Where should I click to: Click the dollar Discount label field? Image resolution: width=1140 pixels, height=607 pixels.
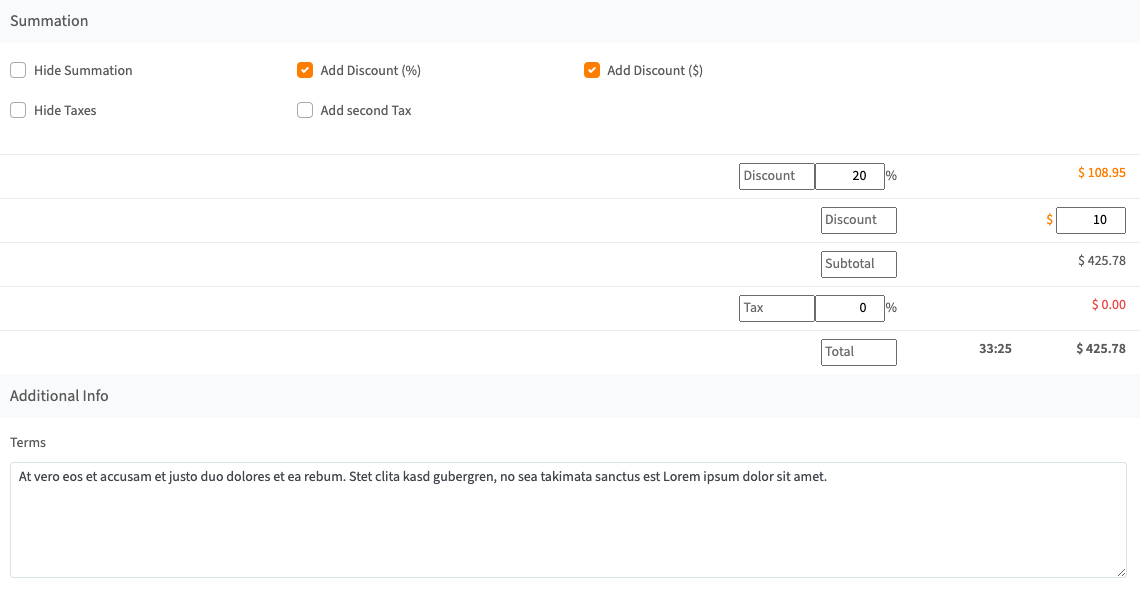[859, 220]
